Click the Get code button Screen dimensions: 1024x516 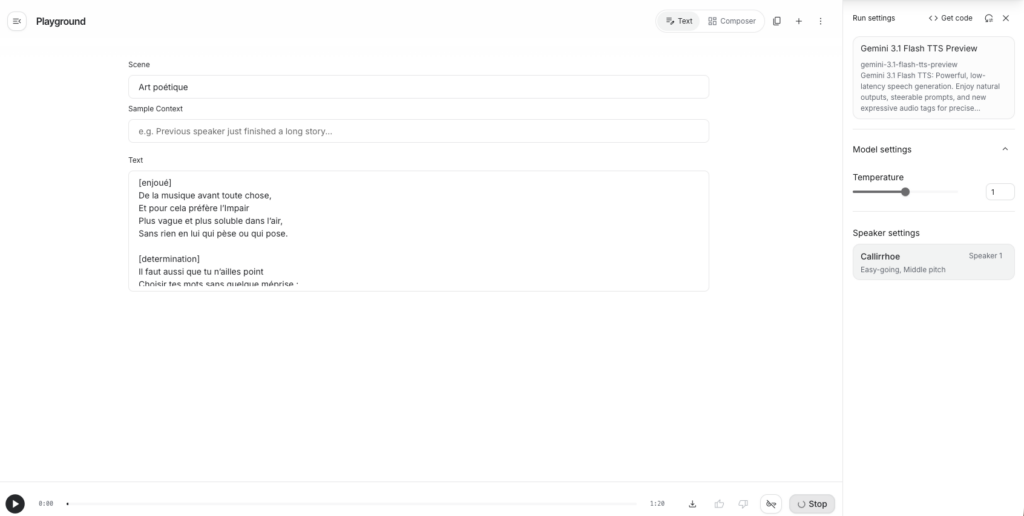950,18
